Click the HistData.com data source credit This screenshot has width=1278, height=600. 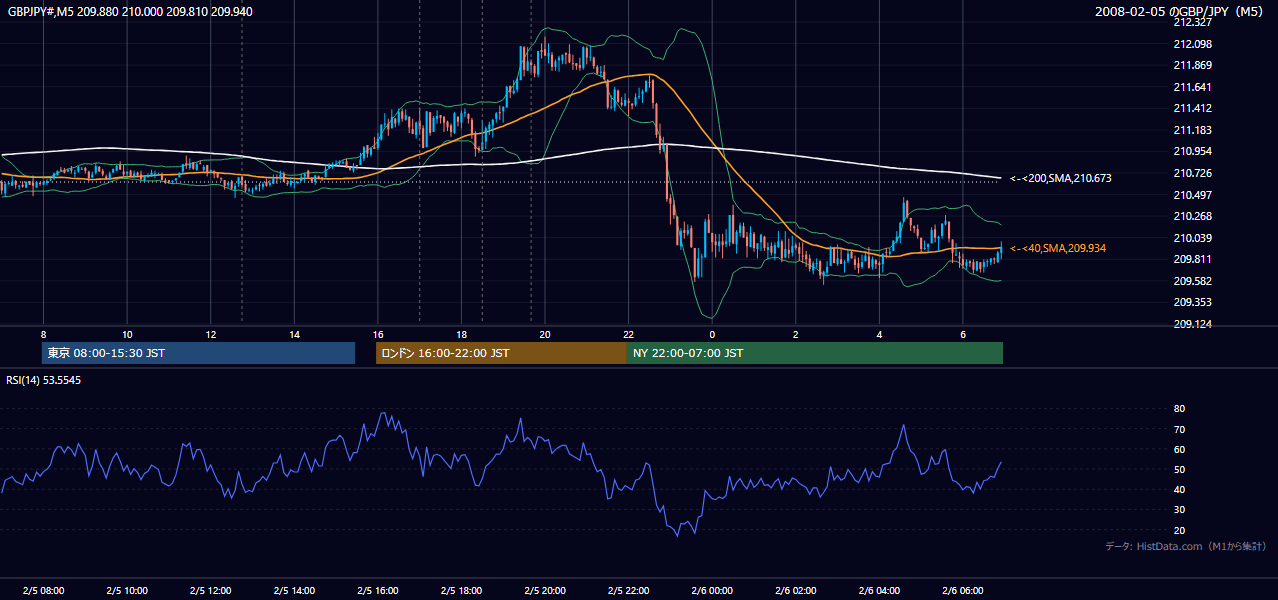[1186, 546]
